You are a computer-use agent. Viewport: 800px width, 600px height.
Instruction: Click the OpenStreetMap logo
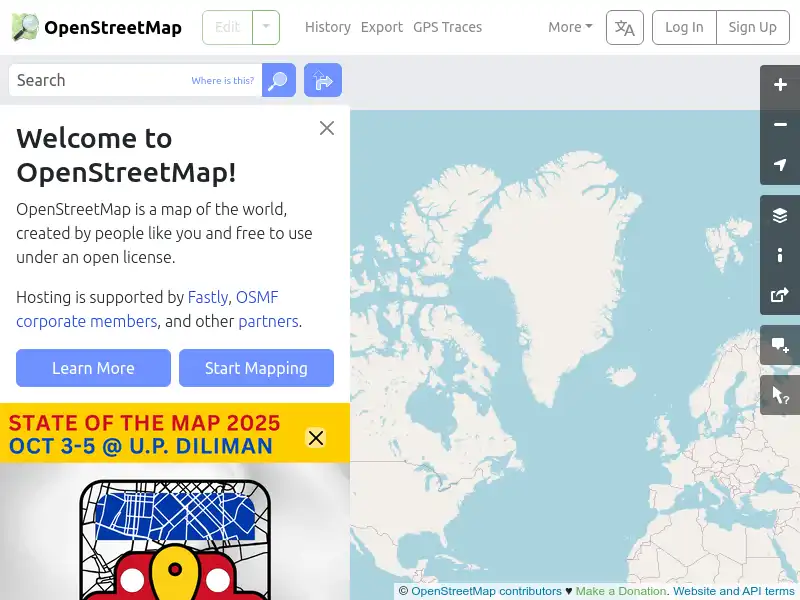95,27
